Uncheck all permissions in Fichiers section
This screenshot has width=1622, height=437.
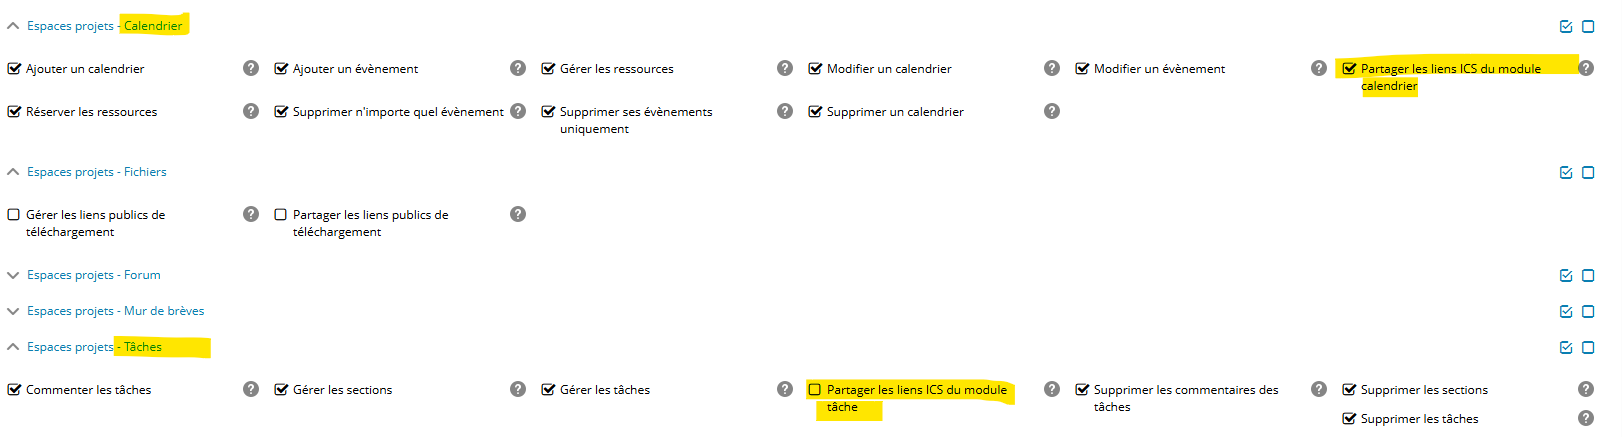[1588, 173]
